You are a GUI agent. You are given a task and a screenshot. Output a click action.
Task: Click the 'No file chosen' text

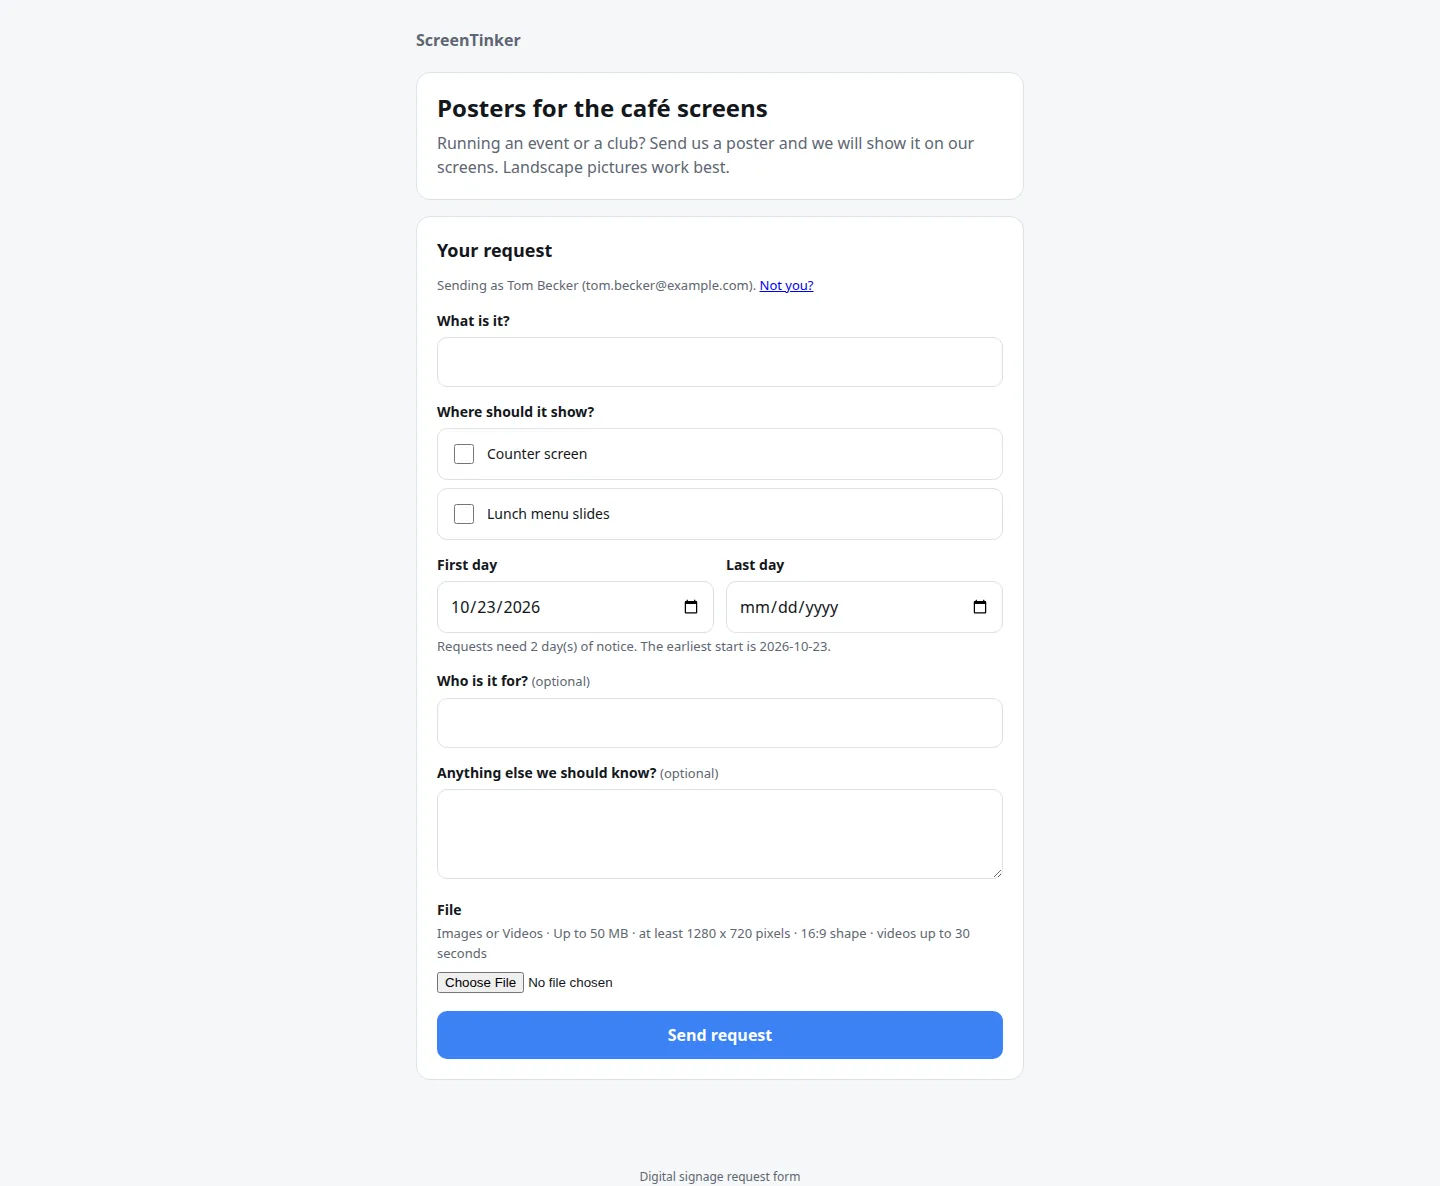570,983
